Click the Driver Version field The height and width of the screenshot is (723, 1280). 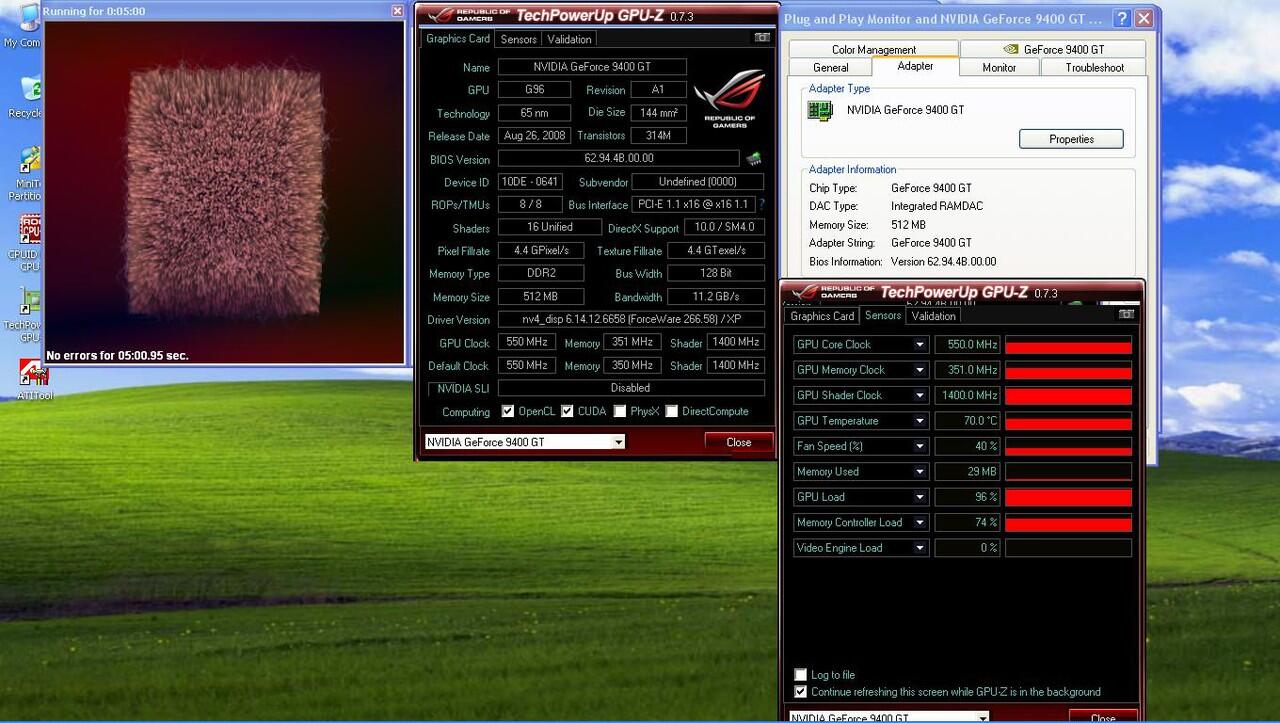631,319
